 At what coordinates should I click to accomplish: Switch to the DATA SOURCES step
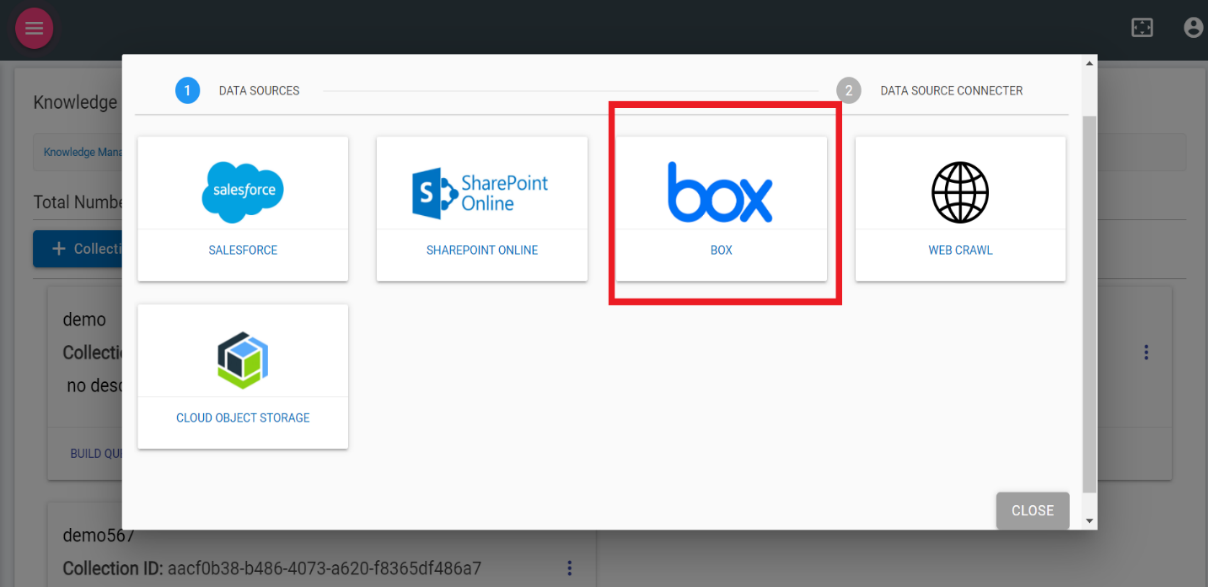click(x=260, y=90)
